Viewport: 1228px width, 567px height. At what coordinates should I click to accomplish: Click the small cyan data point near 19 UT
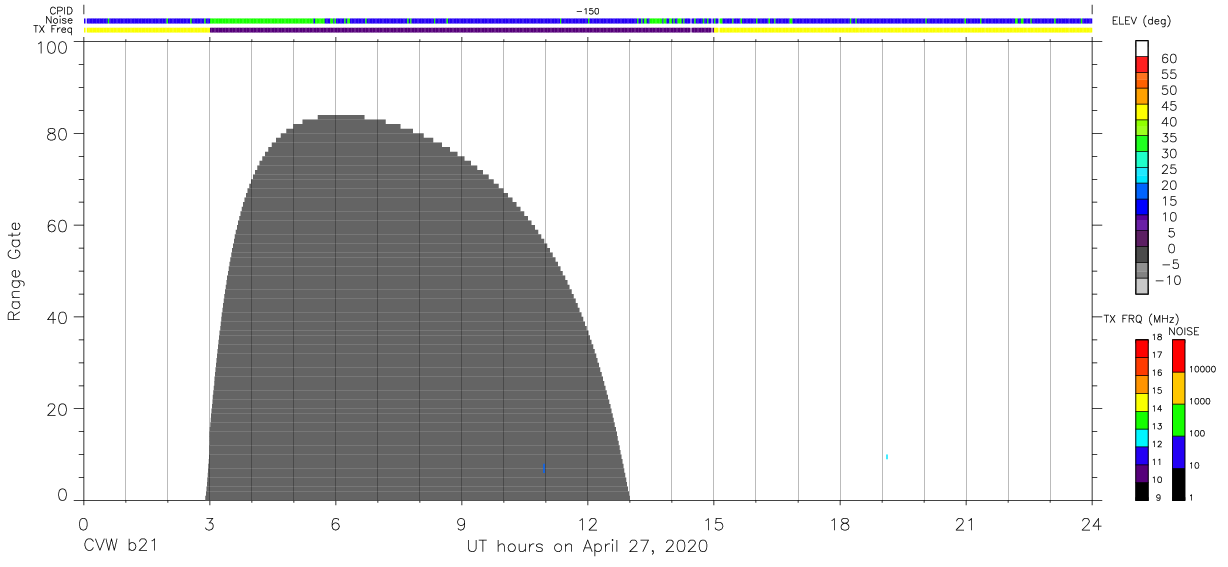click(886, 457)
